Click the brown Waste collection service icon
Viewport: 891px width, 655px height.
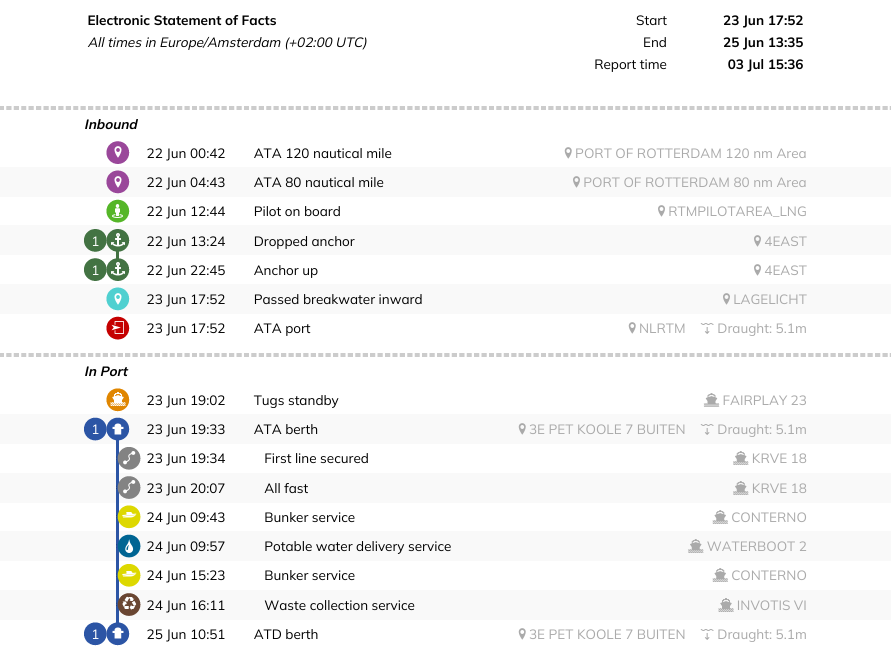[129, 605]
